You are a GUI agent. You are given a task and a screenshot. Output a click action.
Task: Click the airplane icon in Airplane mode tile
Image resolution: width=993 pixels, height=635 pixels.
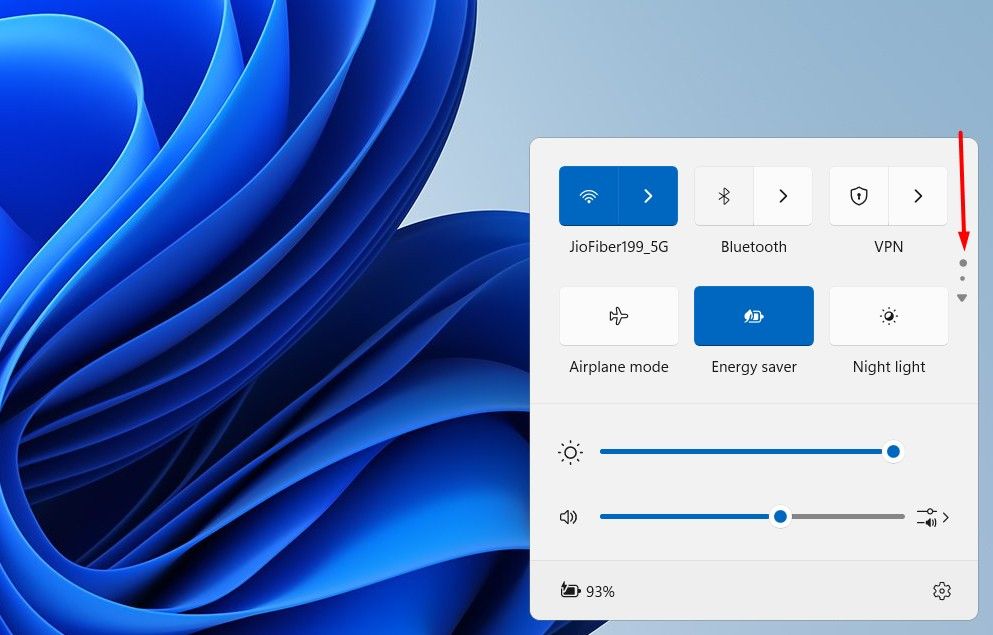tap(618, 316)
